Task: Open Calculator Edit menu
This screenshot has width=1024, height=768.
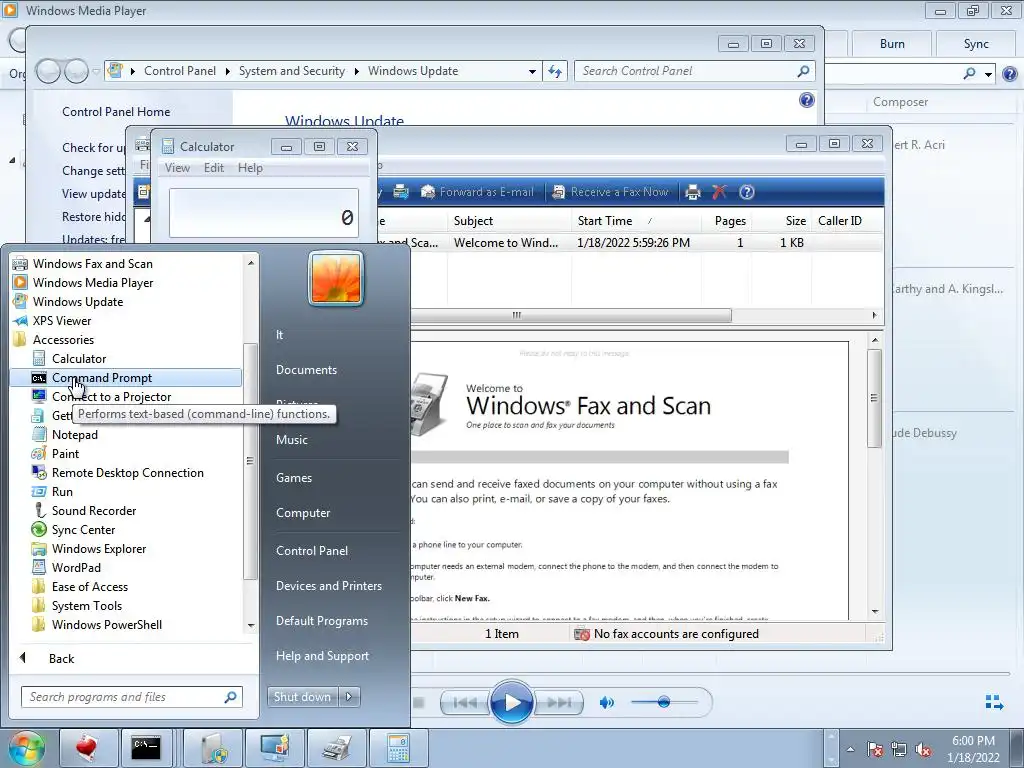Action: [214, 168]
